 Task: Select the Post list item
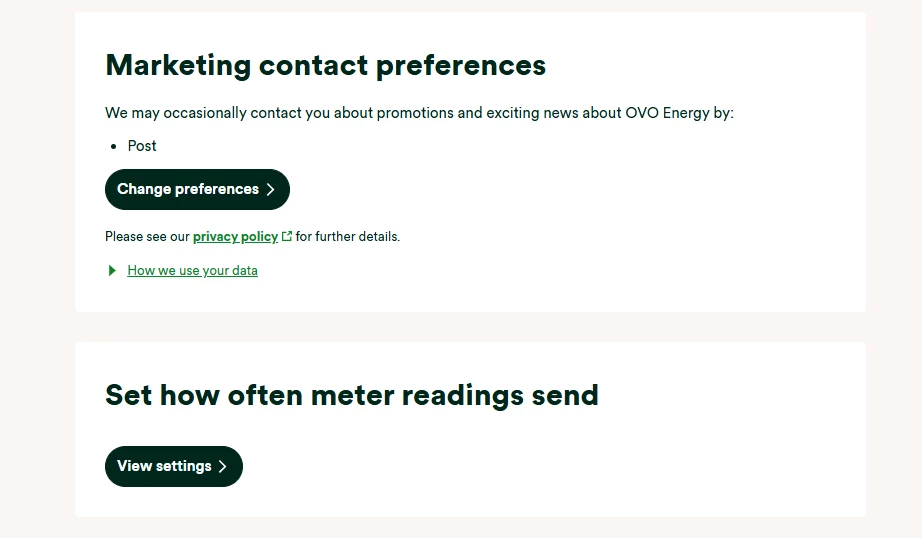coord(142,146)
